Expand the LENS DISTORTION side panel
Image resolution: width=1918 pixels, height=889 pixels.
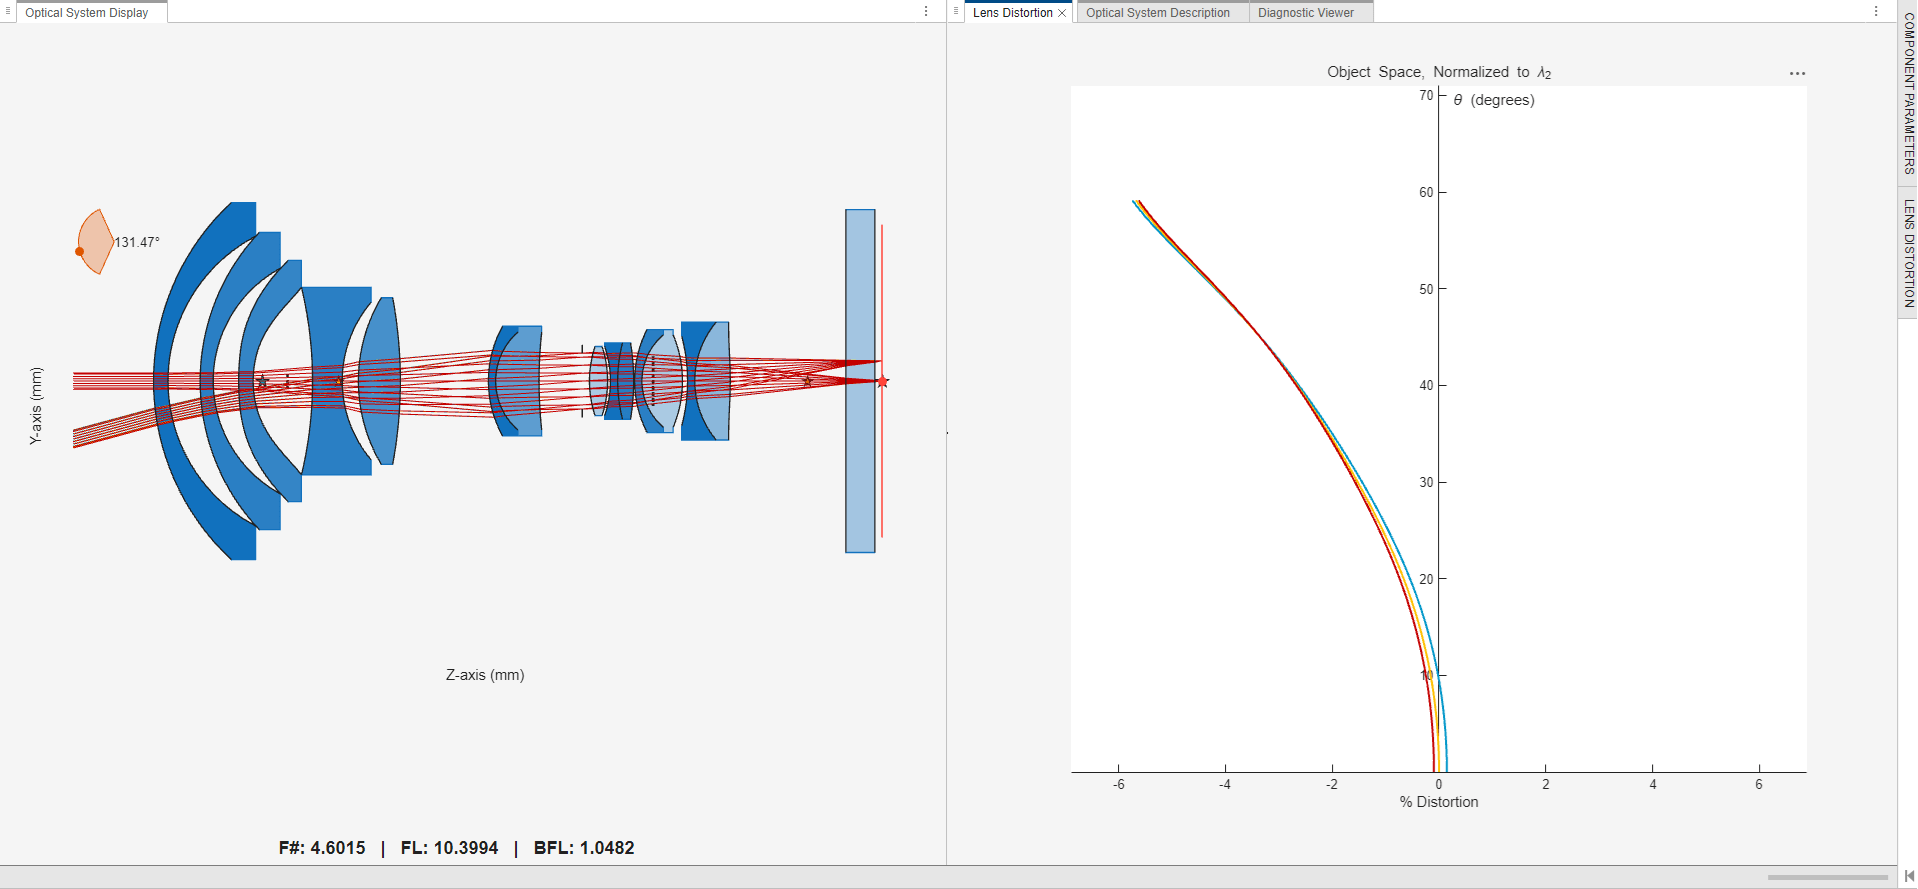click(1908, 253)
